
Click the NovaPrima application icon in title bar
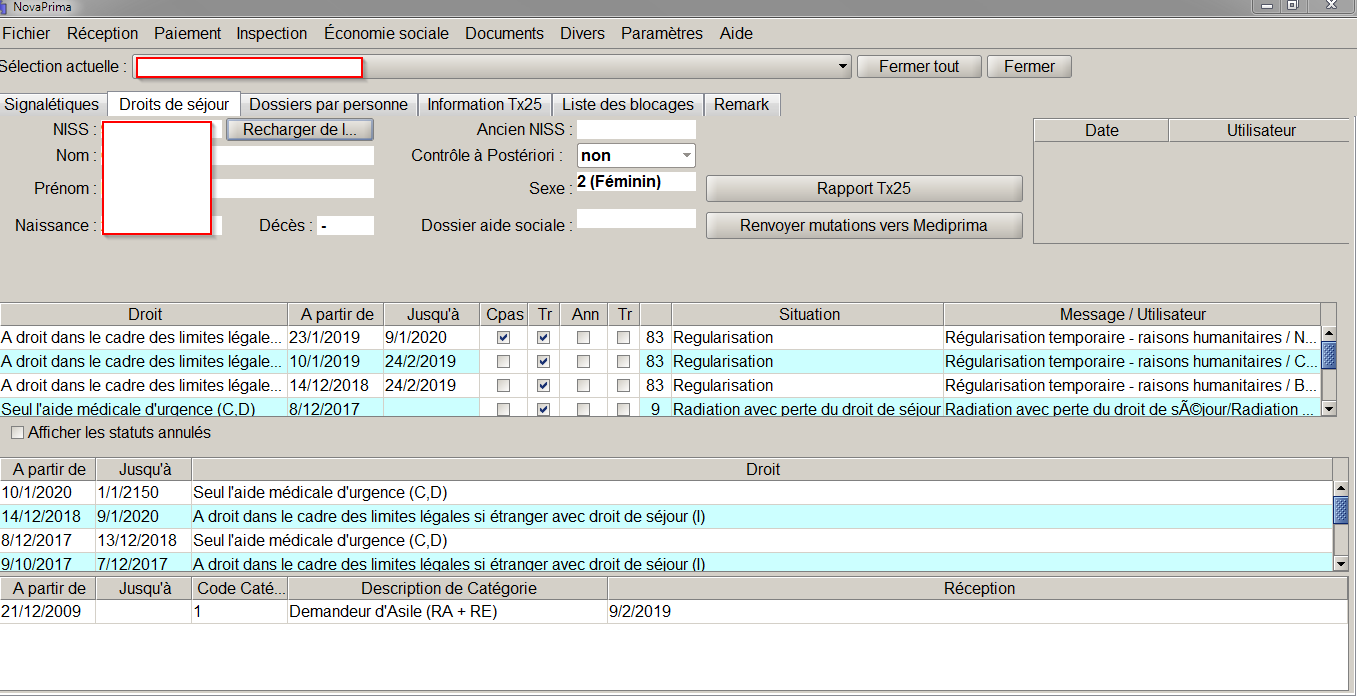tap(4, 7)
